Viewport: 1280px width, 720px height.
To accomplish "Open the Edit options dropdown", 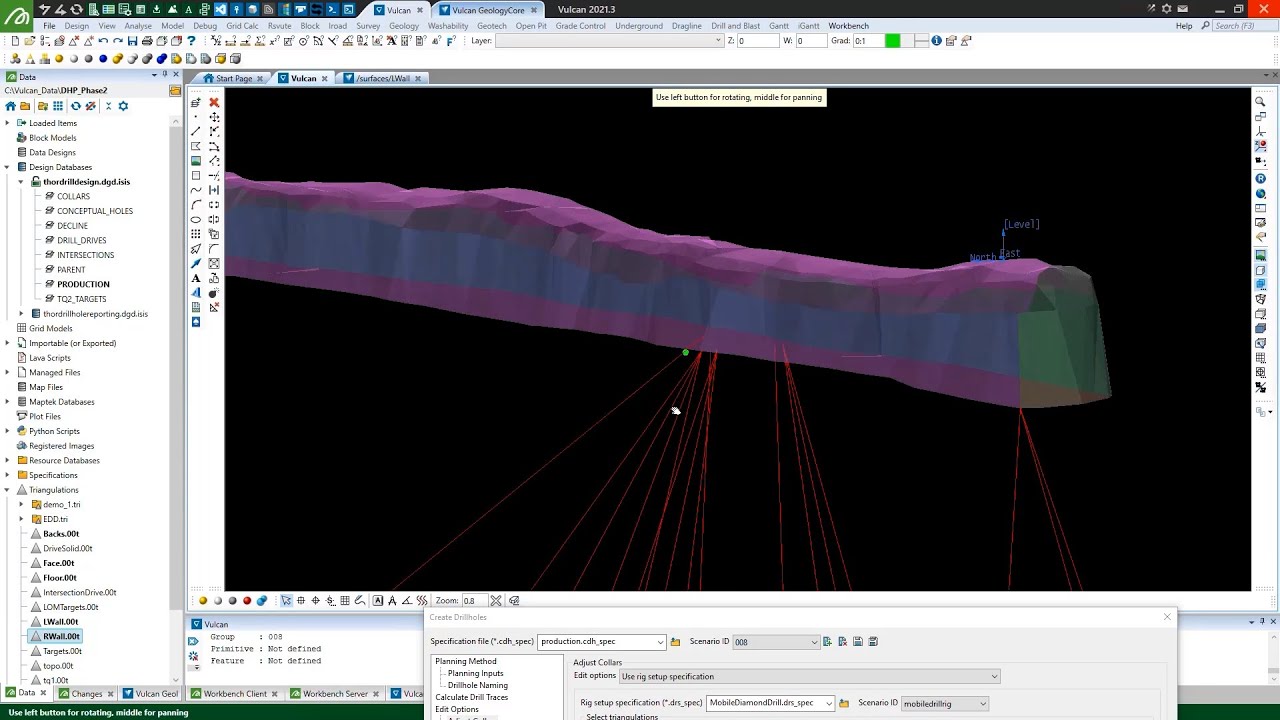I will coord(994,677).
